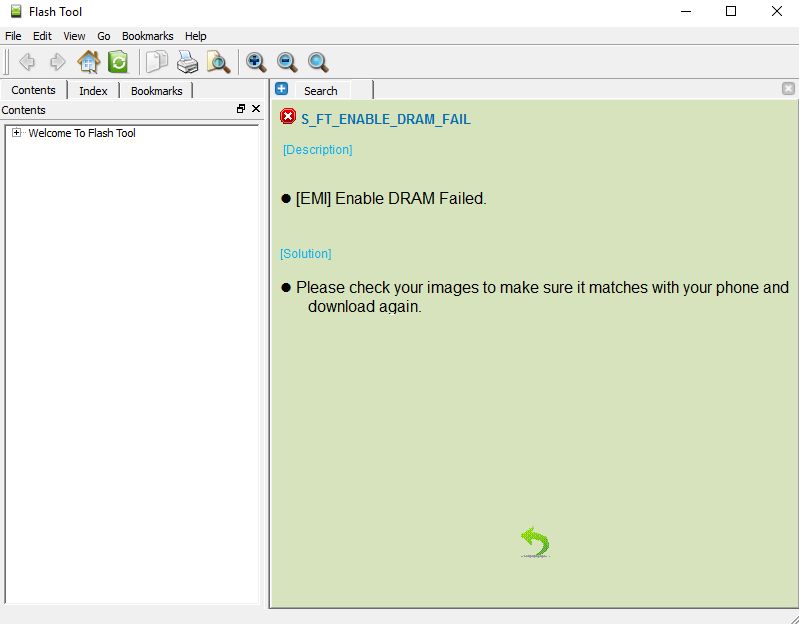Click the green return arrow at page bottom
This screenshot has height=624, width=799.
pyautogui.click(x=535, y=542)
